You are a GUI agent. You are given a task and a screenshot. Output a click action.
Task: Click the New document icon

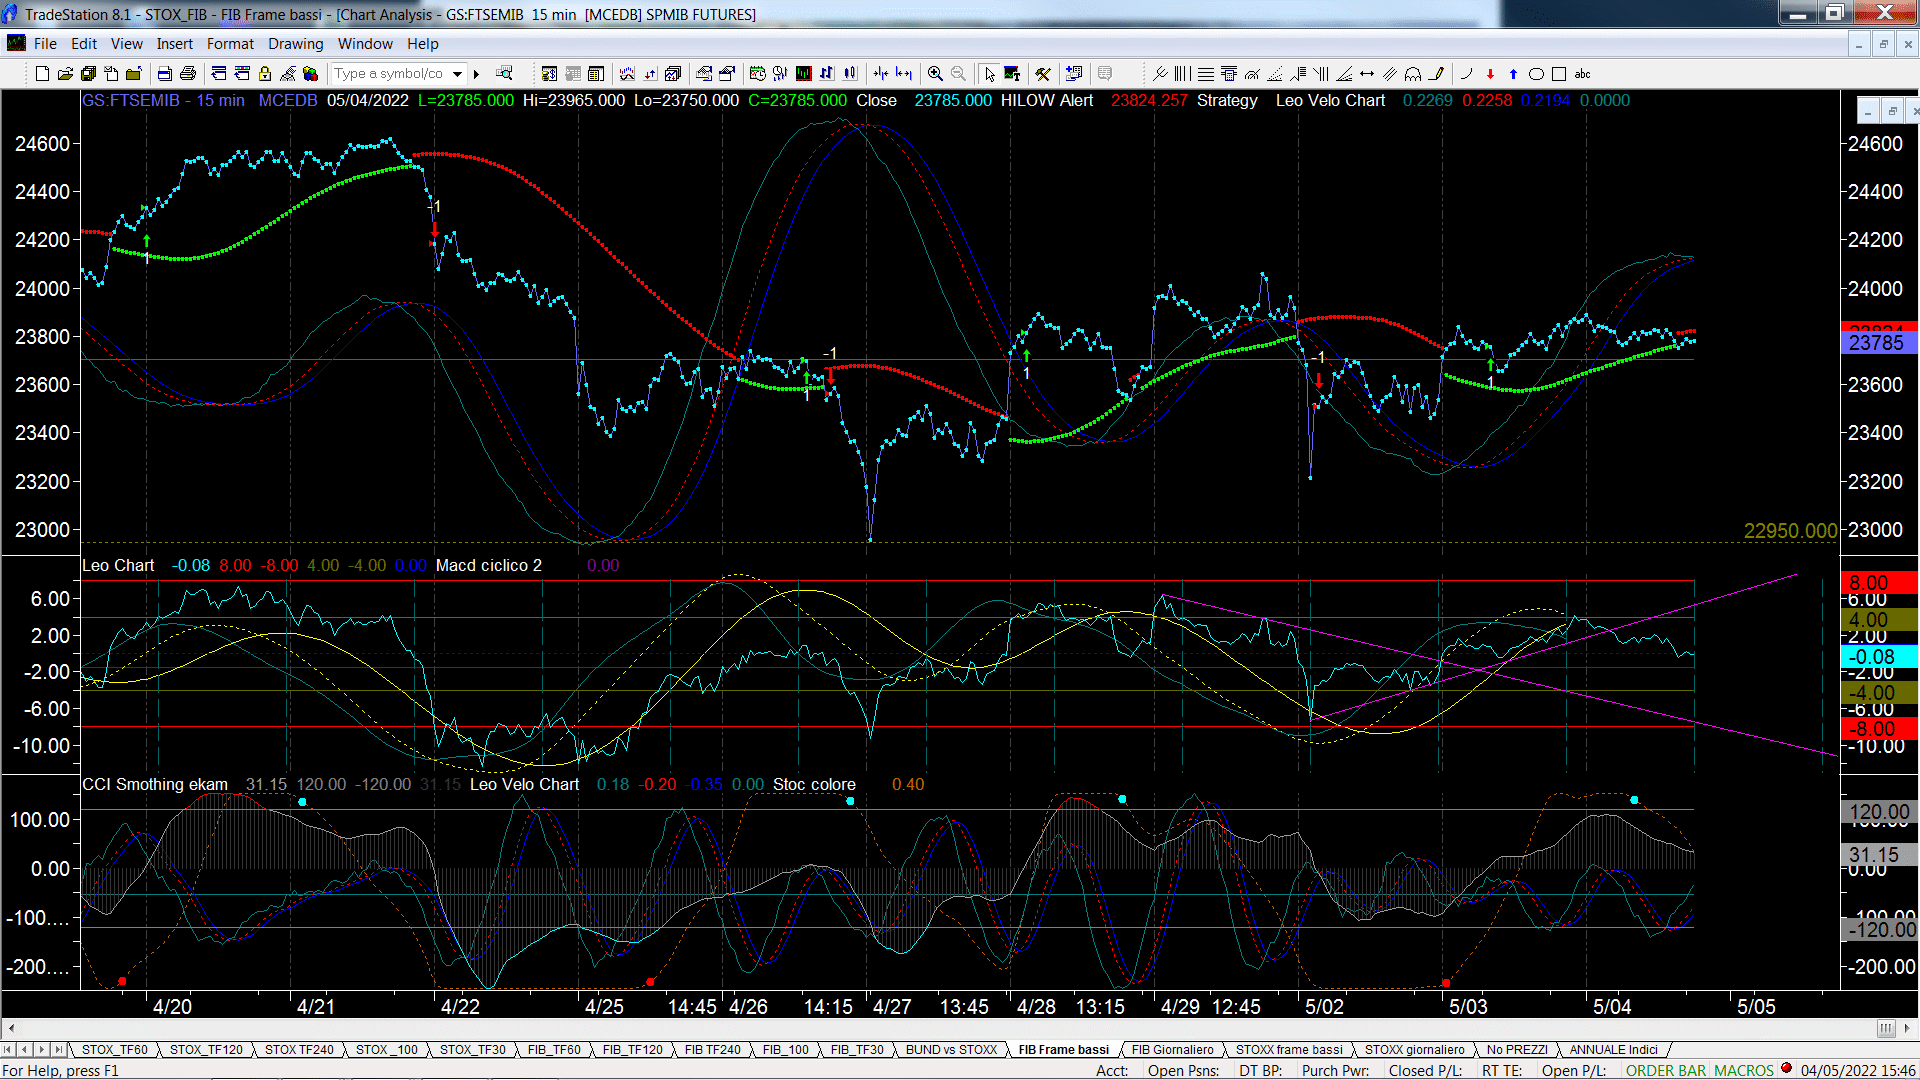pyautogui.click(x=42, y=74)
